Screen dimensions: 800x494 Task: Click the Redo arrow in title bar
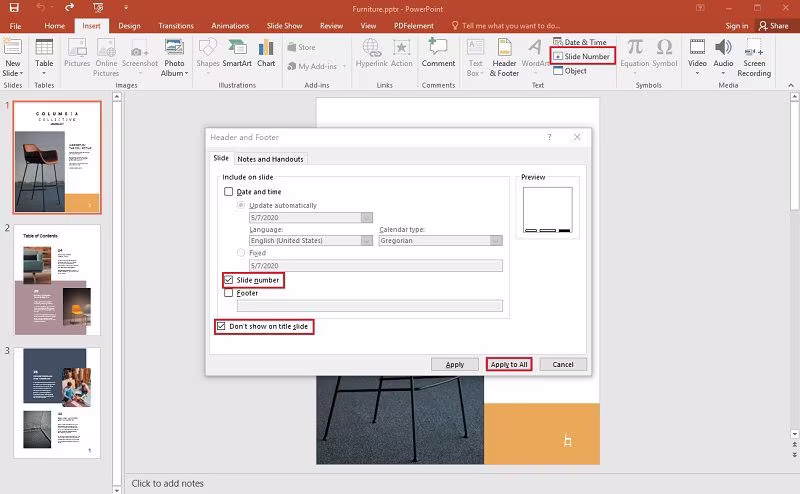[x=69, y=7]
